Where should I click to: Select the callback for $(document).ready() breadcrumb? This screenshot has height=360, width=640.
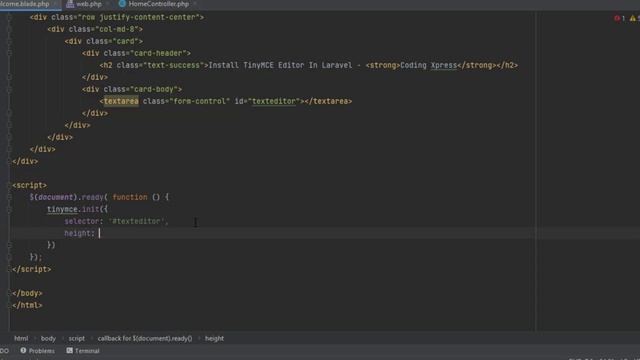(x=145, y=338)
